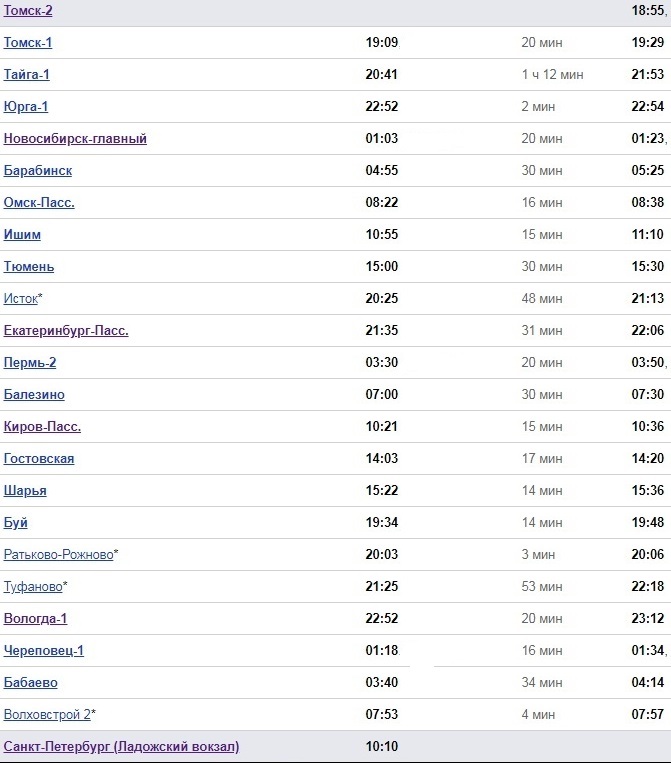Select the Юрга-1 station link
The image size is (671, 764).
coord(26,107)
